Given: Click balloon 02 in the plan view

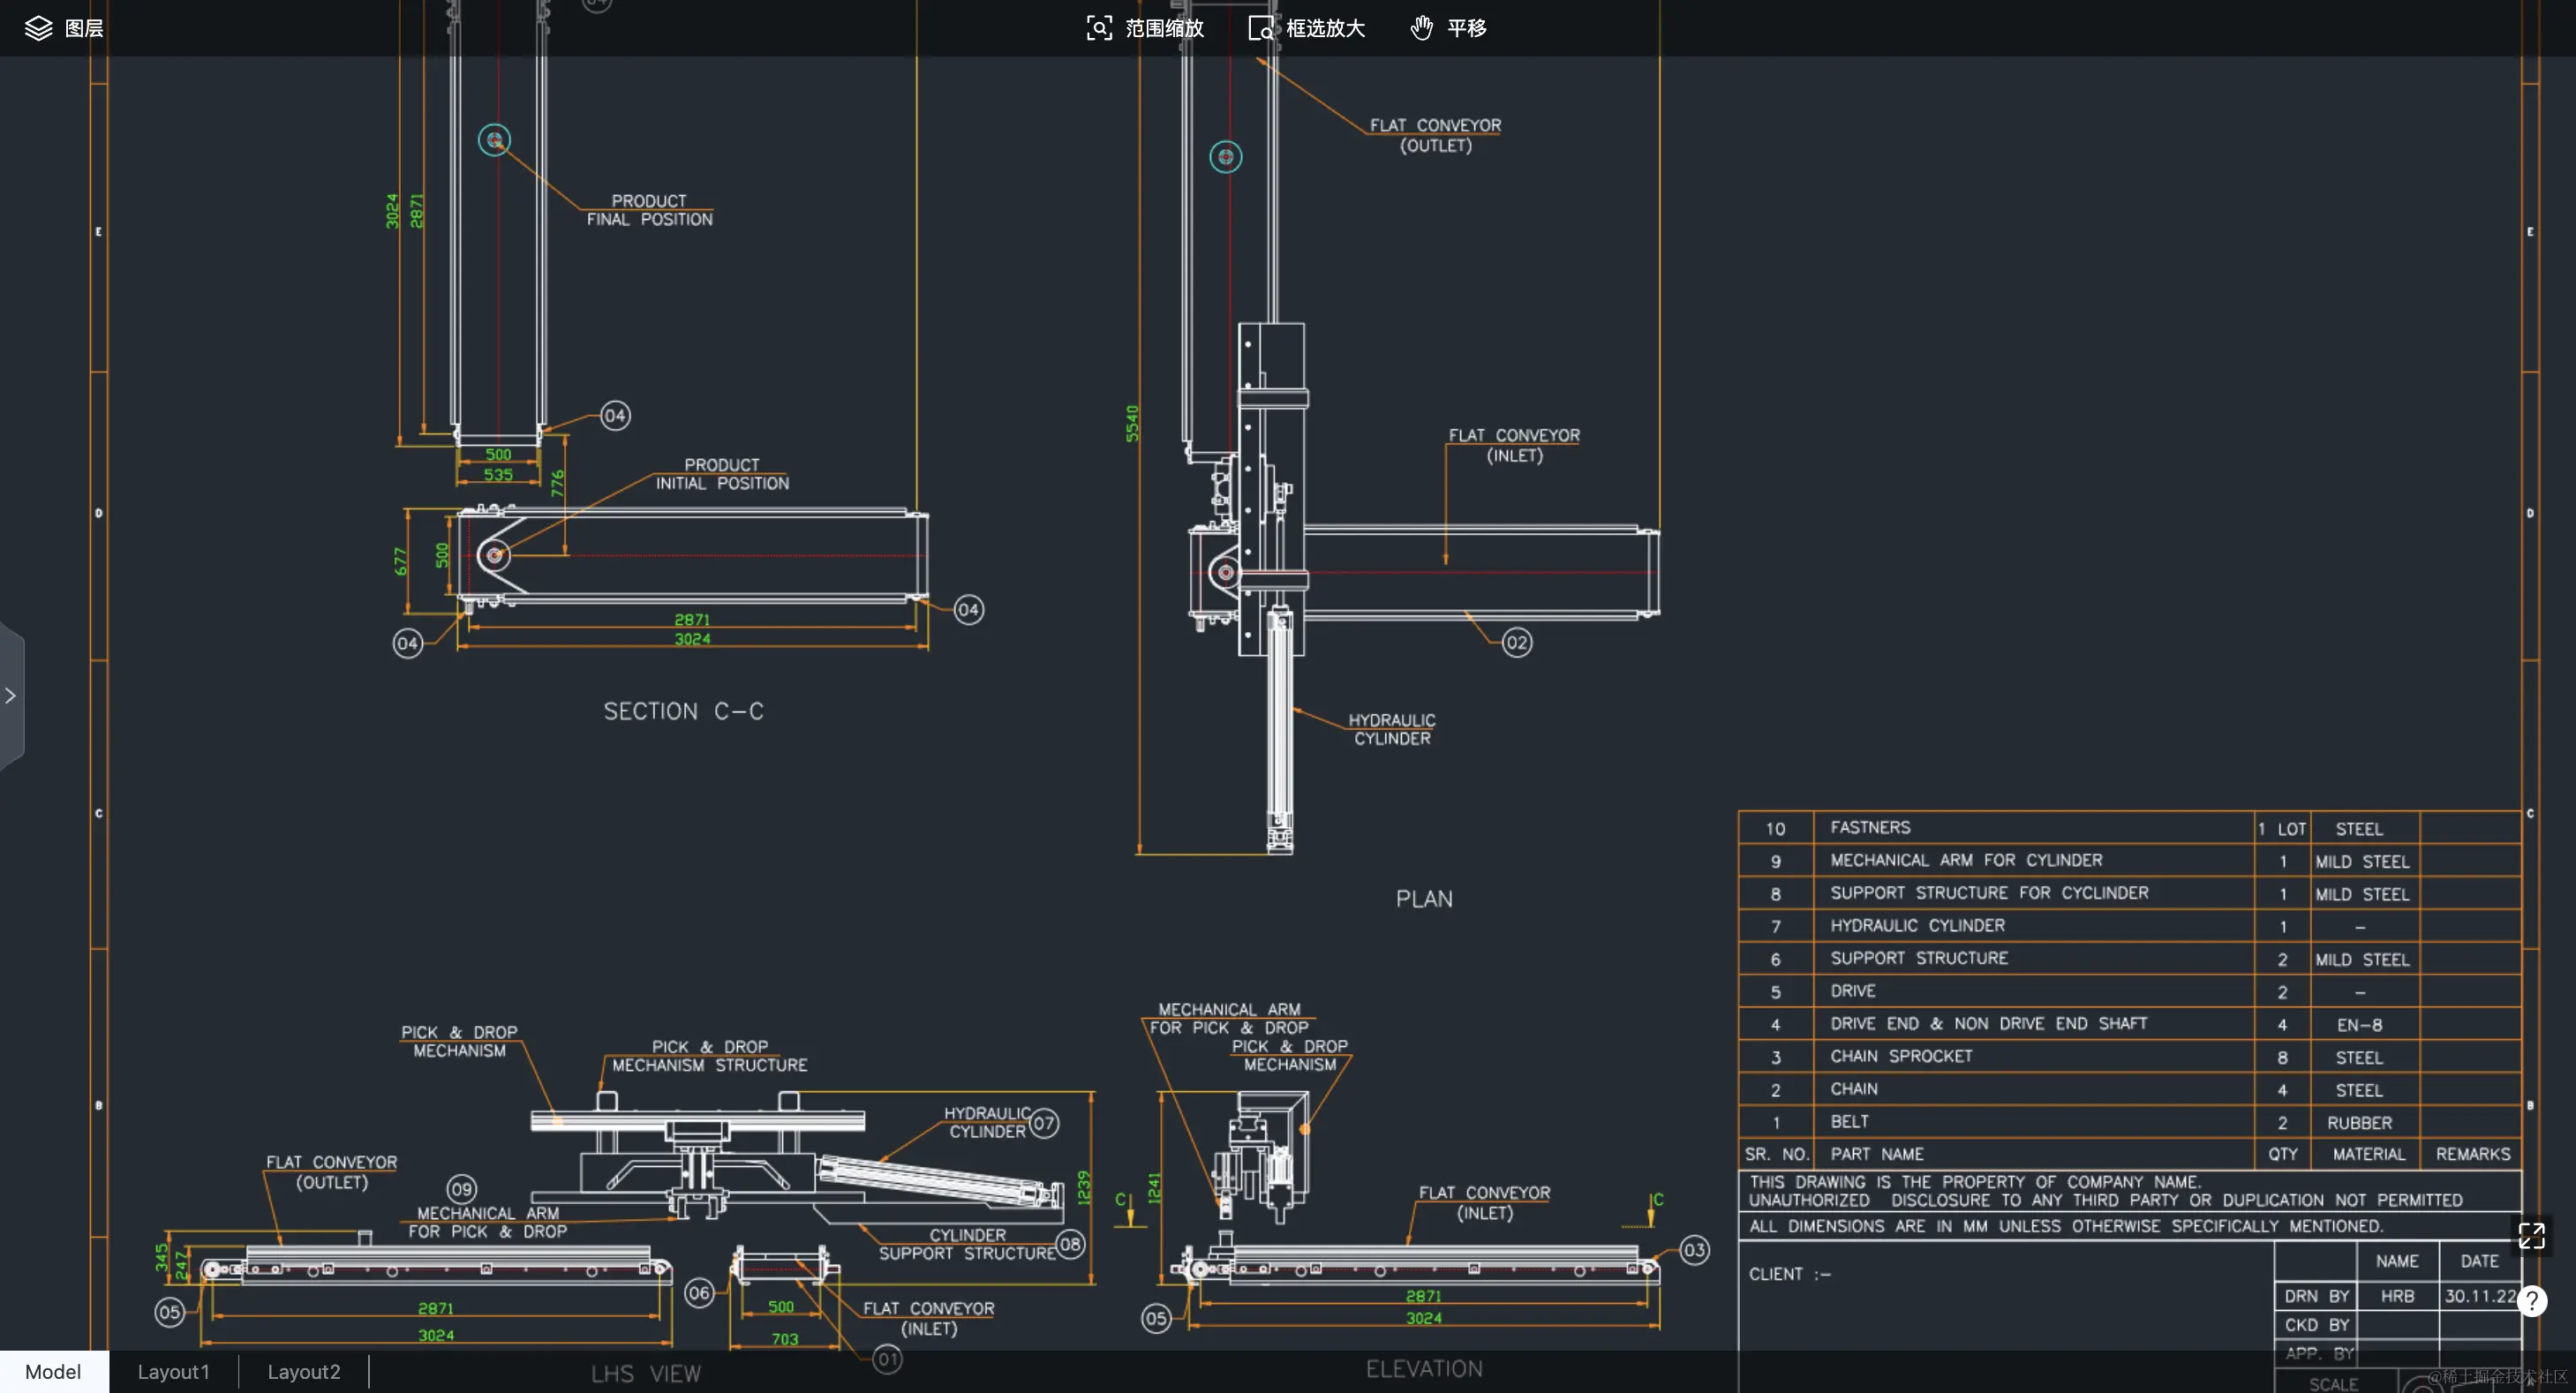Looking at the screenshot, I should tap(1516, 643).
